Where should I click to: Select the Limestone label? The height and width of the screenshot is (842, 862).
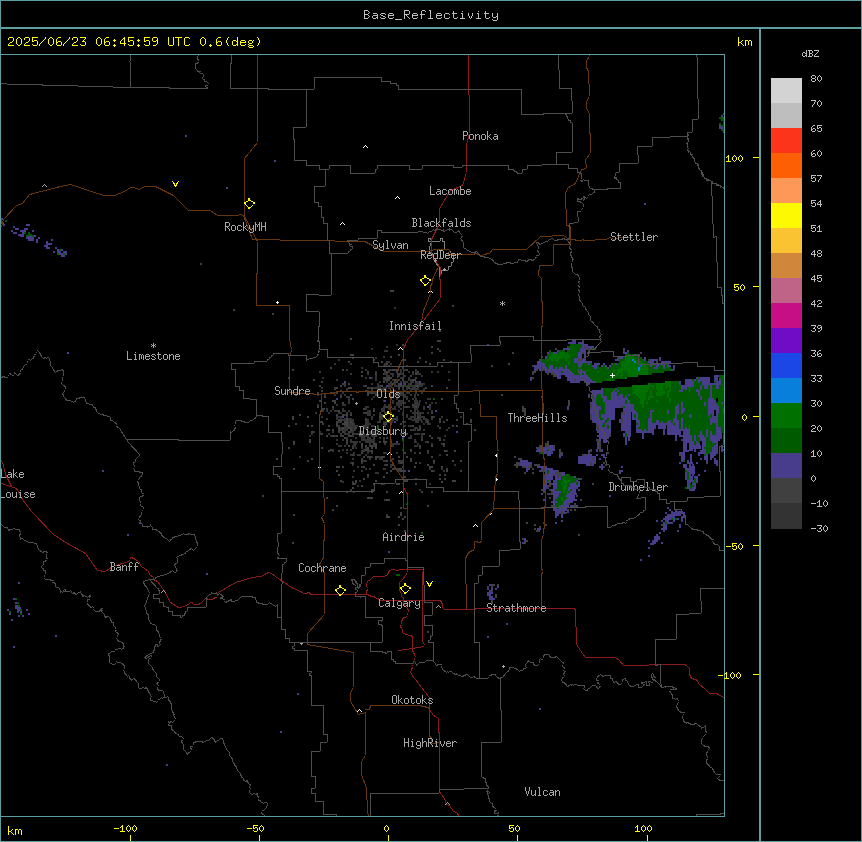coord(153,356)
